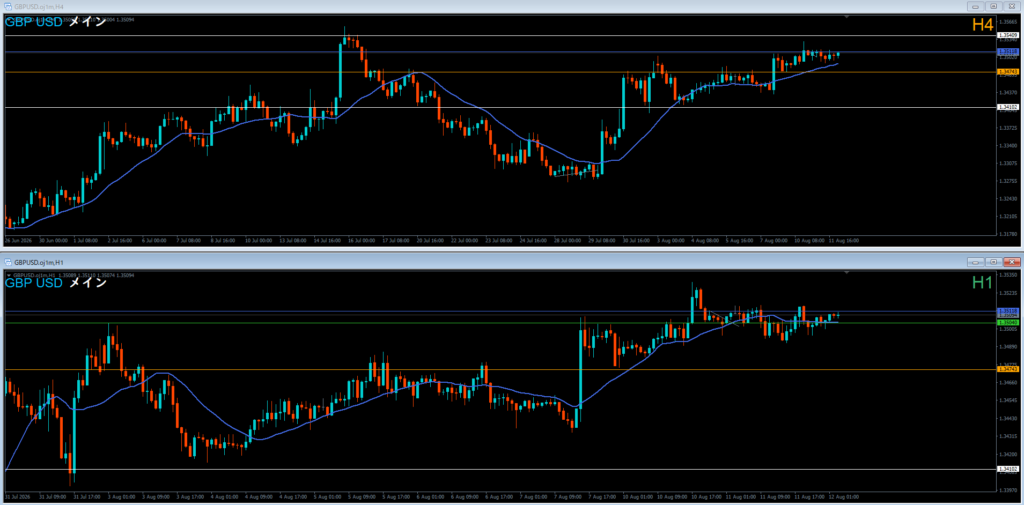Maximize the GBPUSD H1 chart window

[x=993, y=262]
